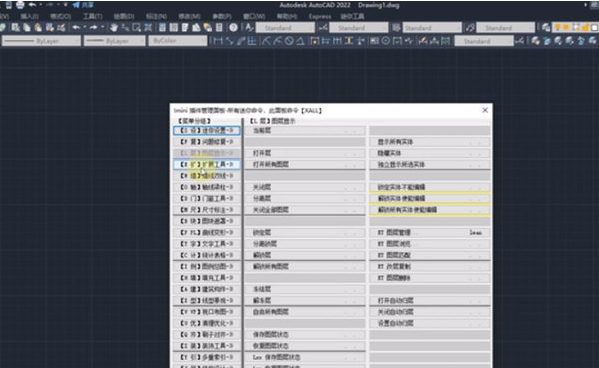This screenshot has height=368, width=599.
Task: Close the plugin management panel dialog
Action: [x=485, y=110]
